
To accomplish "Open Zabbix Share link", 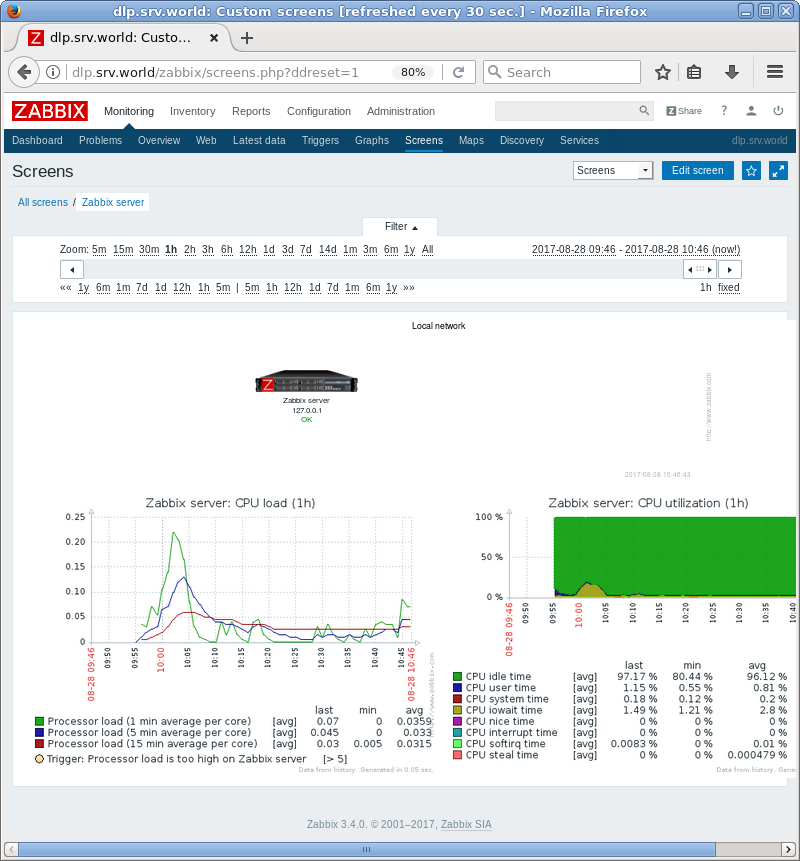I will click(x=684, y=111).
